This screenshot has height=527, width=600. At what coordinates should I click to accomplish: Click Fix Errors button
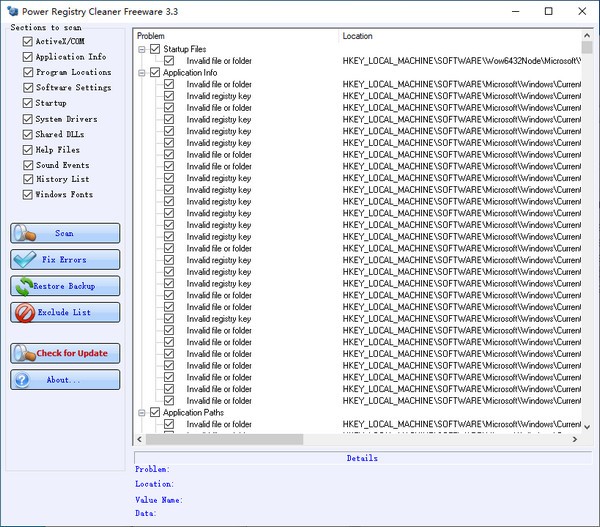coord(65,259)
